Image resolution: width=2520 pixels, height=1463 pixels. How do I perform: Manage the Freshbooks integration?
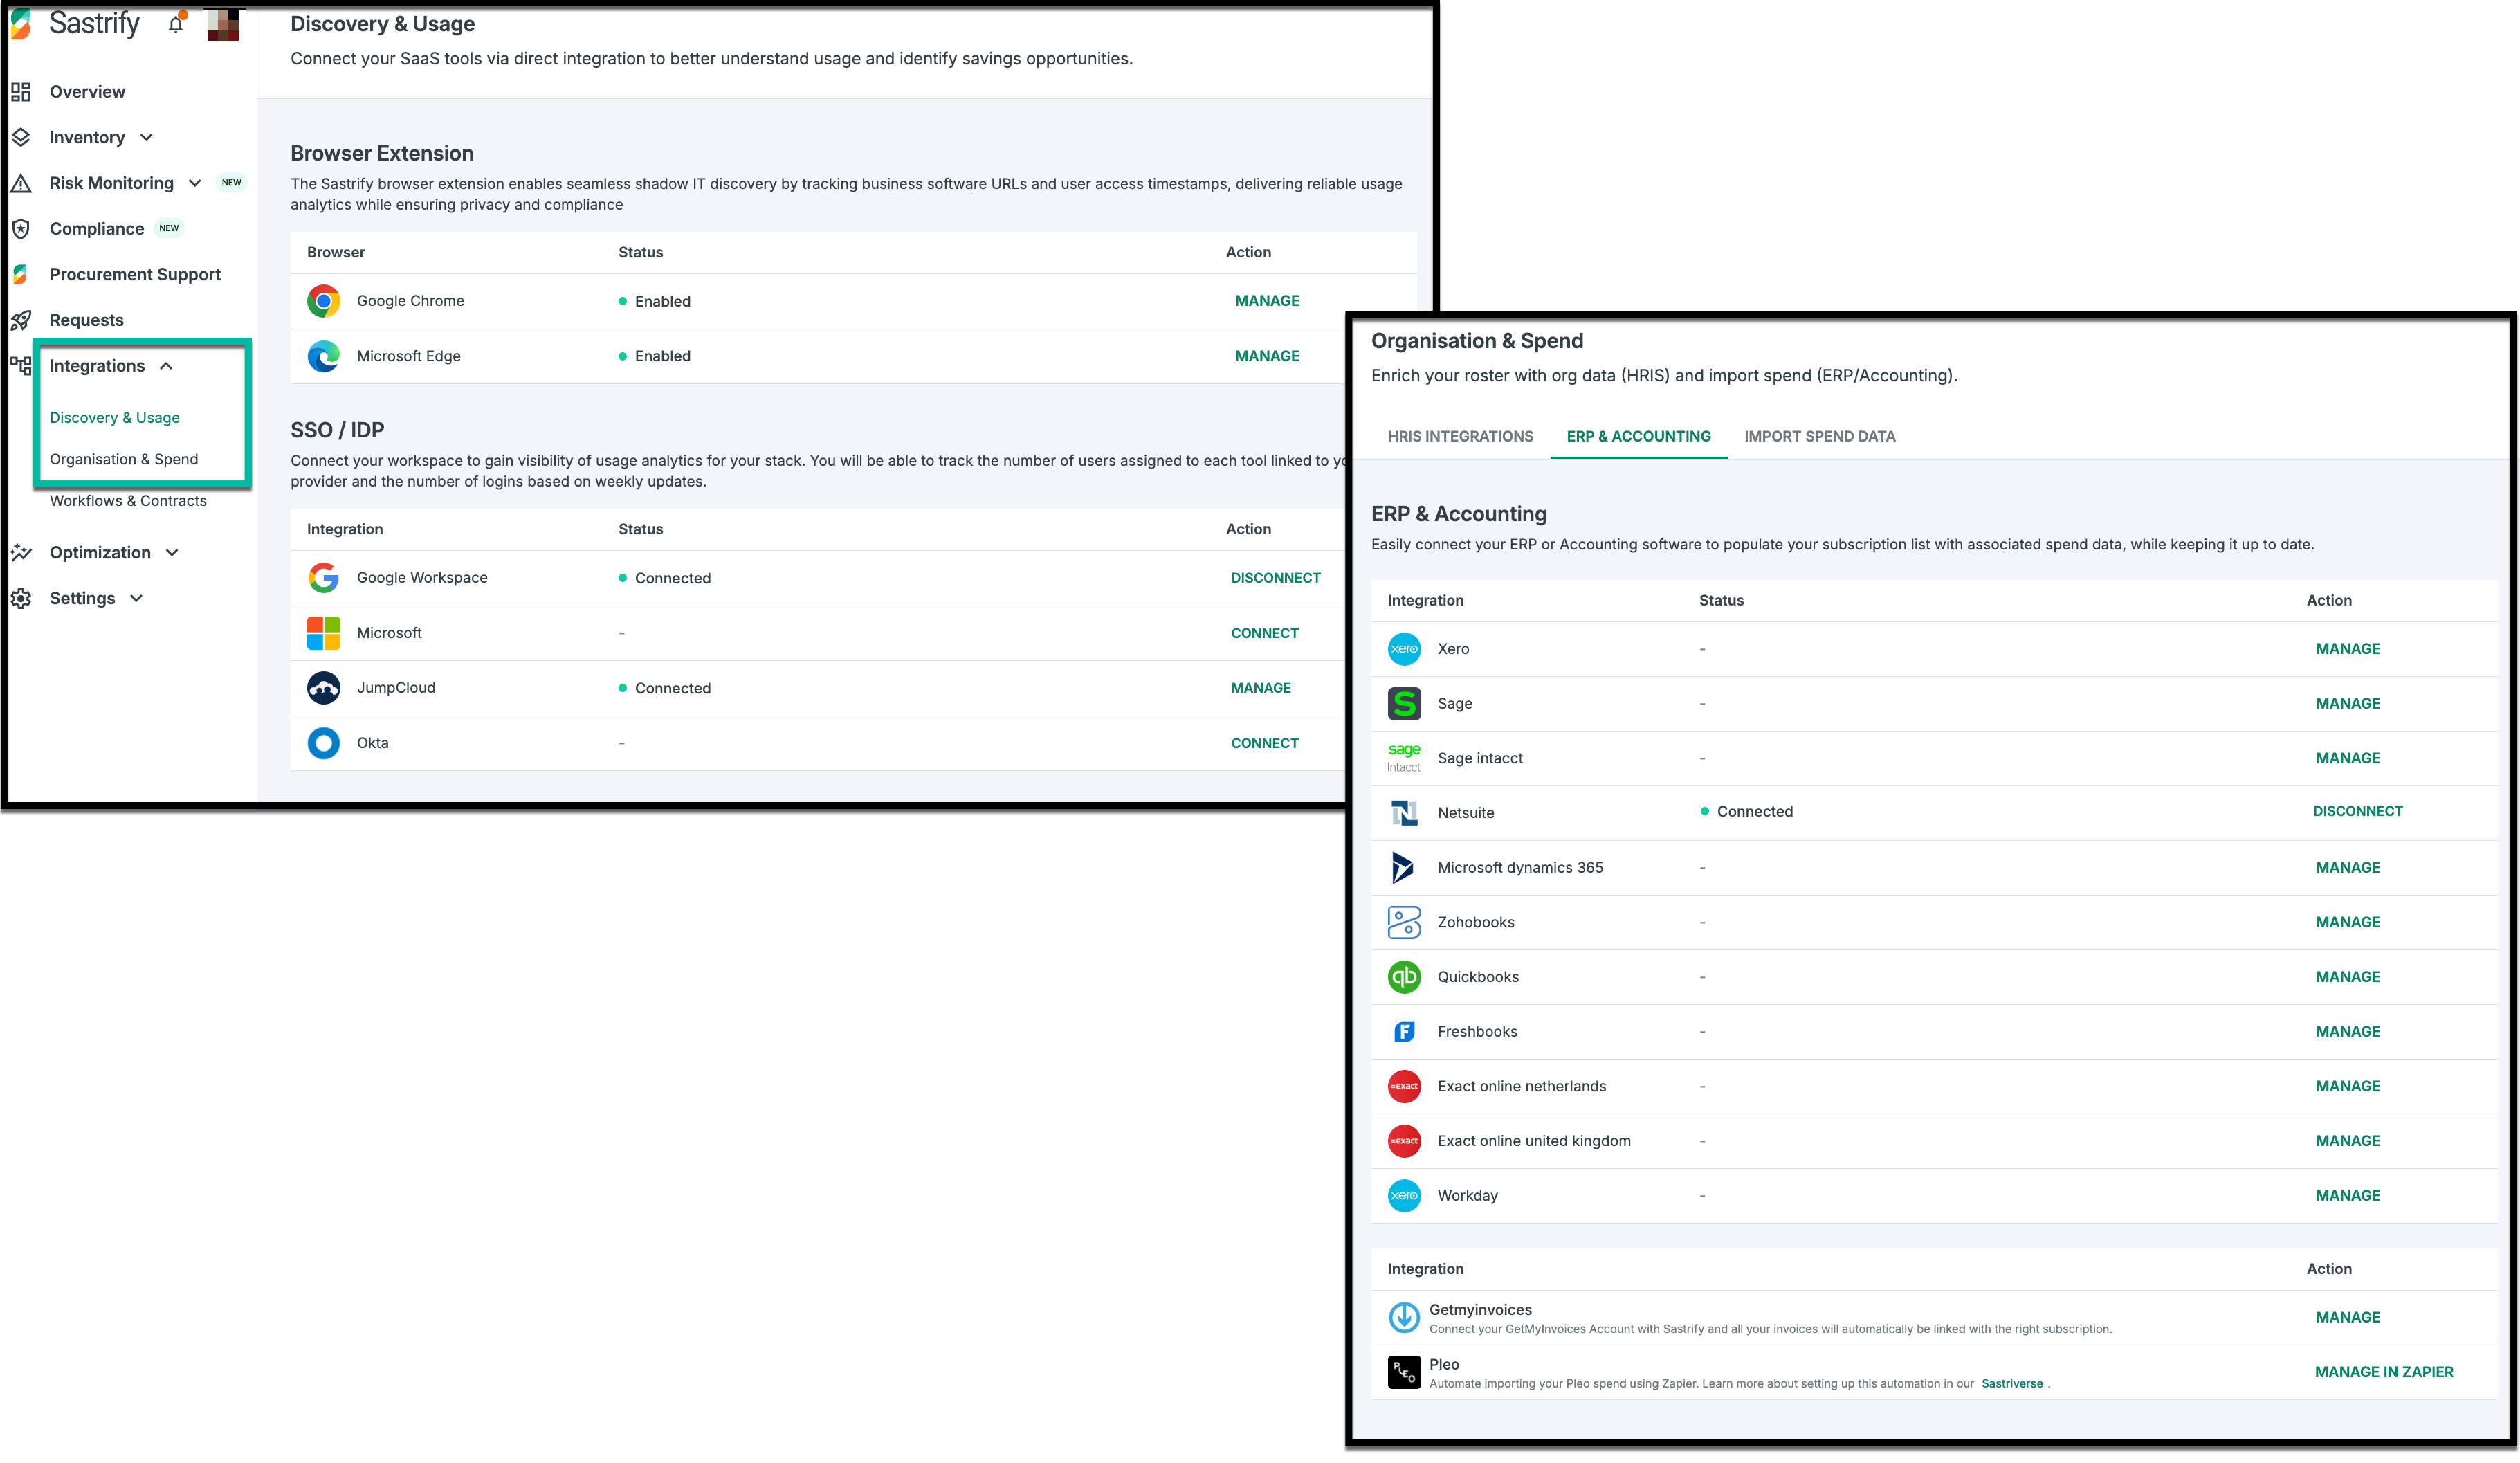point(2347,1031)
